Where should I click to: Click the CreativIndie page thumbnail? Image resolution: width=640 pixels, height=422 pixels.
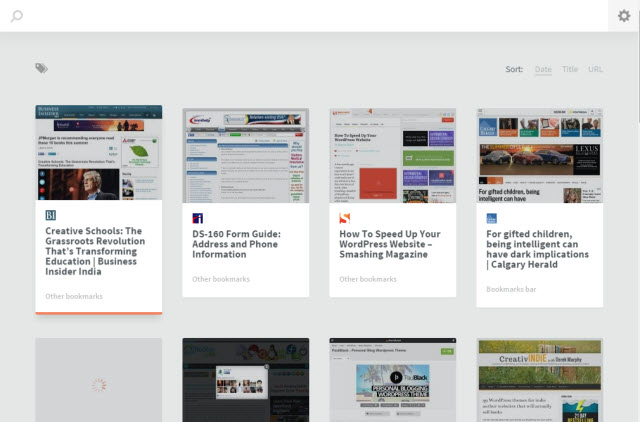pyautogui.click(x=540, y=380)
